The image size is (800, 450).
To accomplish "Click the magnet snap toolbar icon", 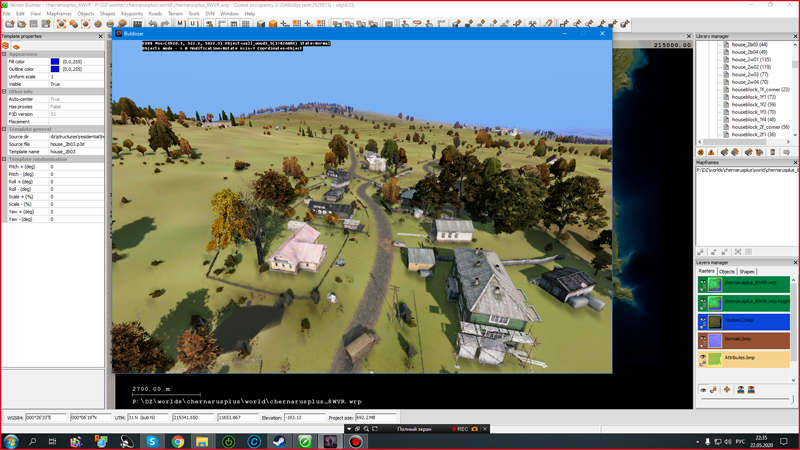I will [548, 24].
